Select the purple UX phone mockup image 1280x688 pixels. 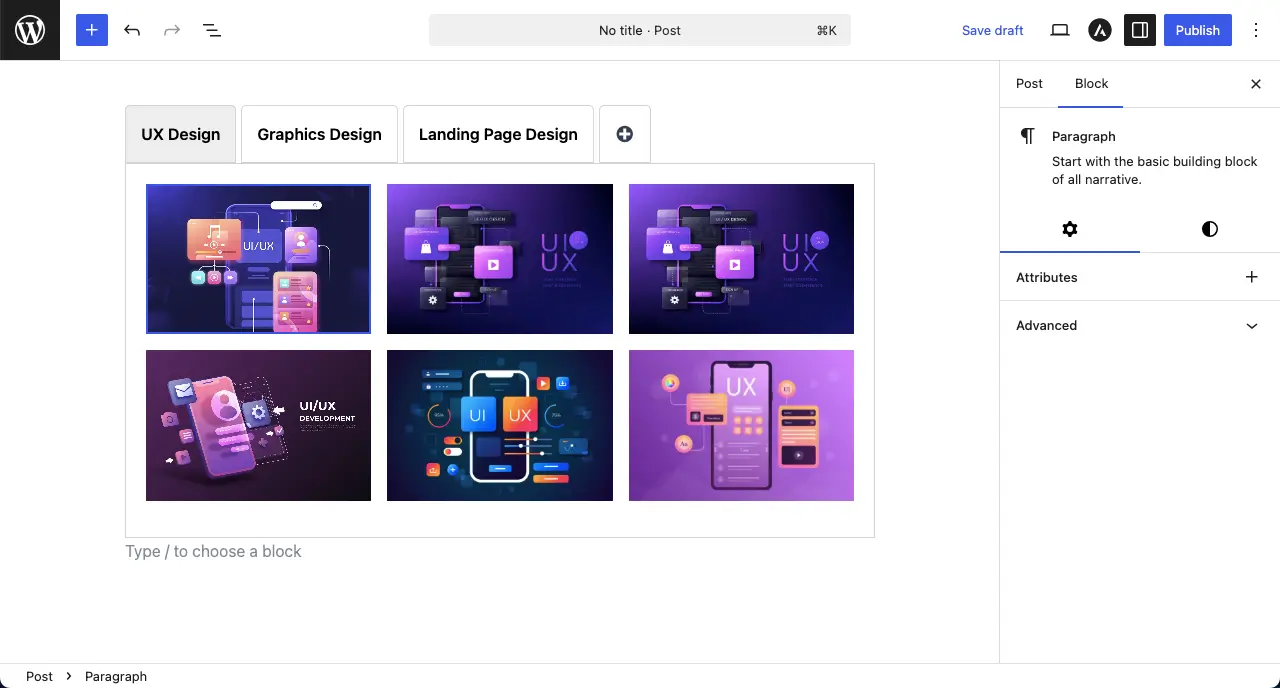tap(741, 425)
